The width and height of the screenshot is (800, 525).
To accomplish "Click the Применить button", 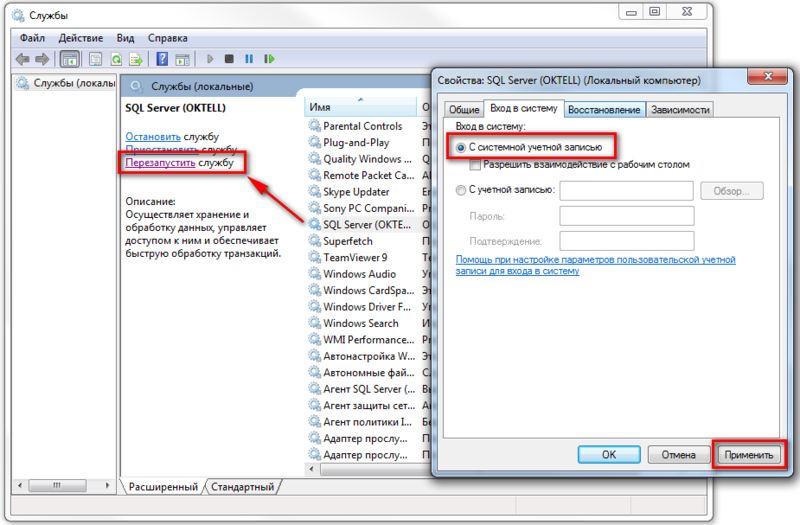I will [x=748, y=455].
